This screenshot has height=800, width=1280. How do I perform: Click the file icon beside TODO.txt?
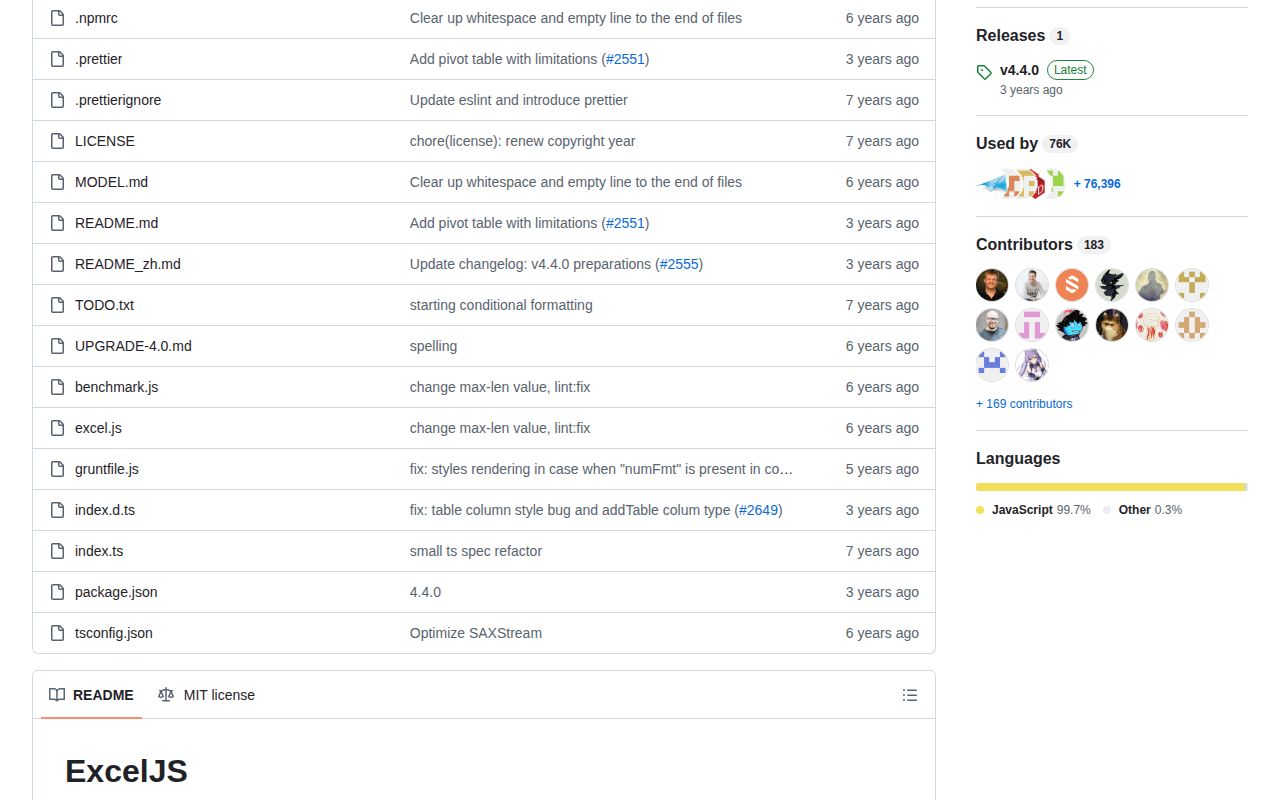tap(58, 305)
